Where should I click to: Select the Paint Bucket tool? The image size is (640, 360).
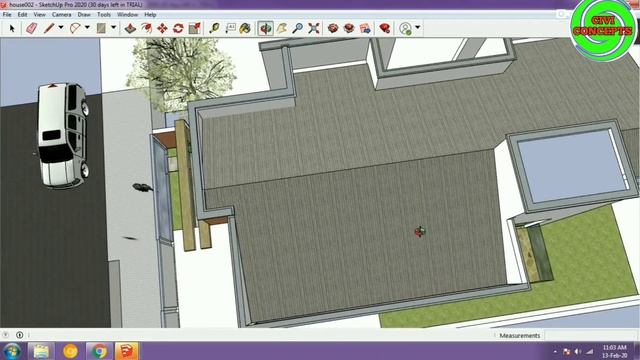point(245,28)
